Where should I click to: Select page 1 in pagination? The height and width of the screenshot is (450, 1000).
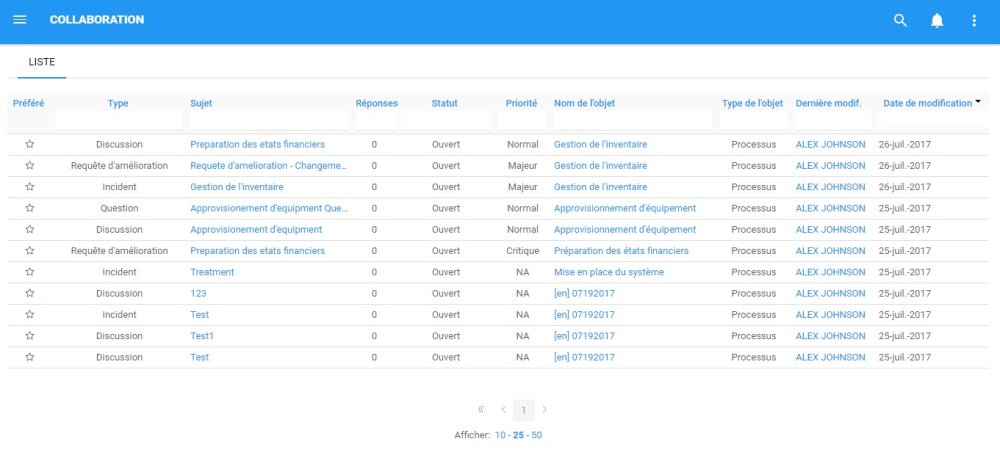pyautogui.click(x=524, y=409)
